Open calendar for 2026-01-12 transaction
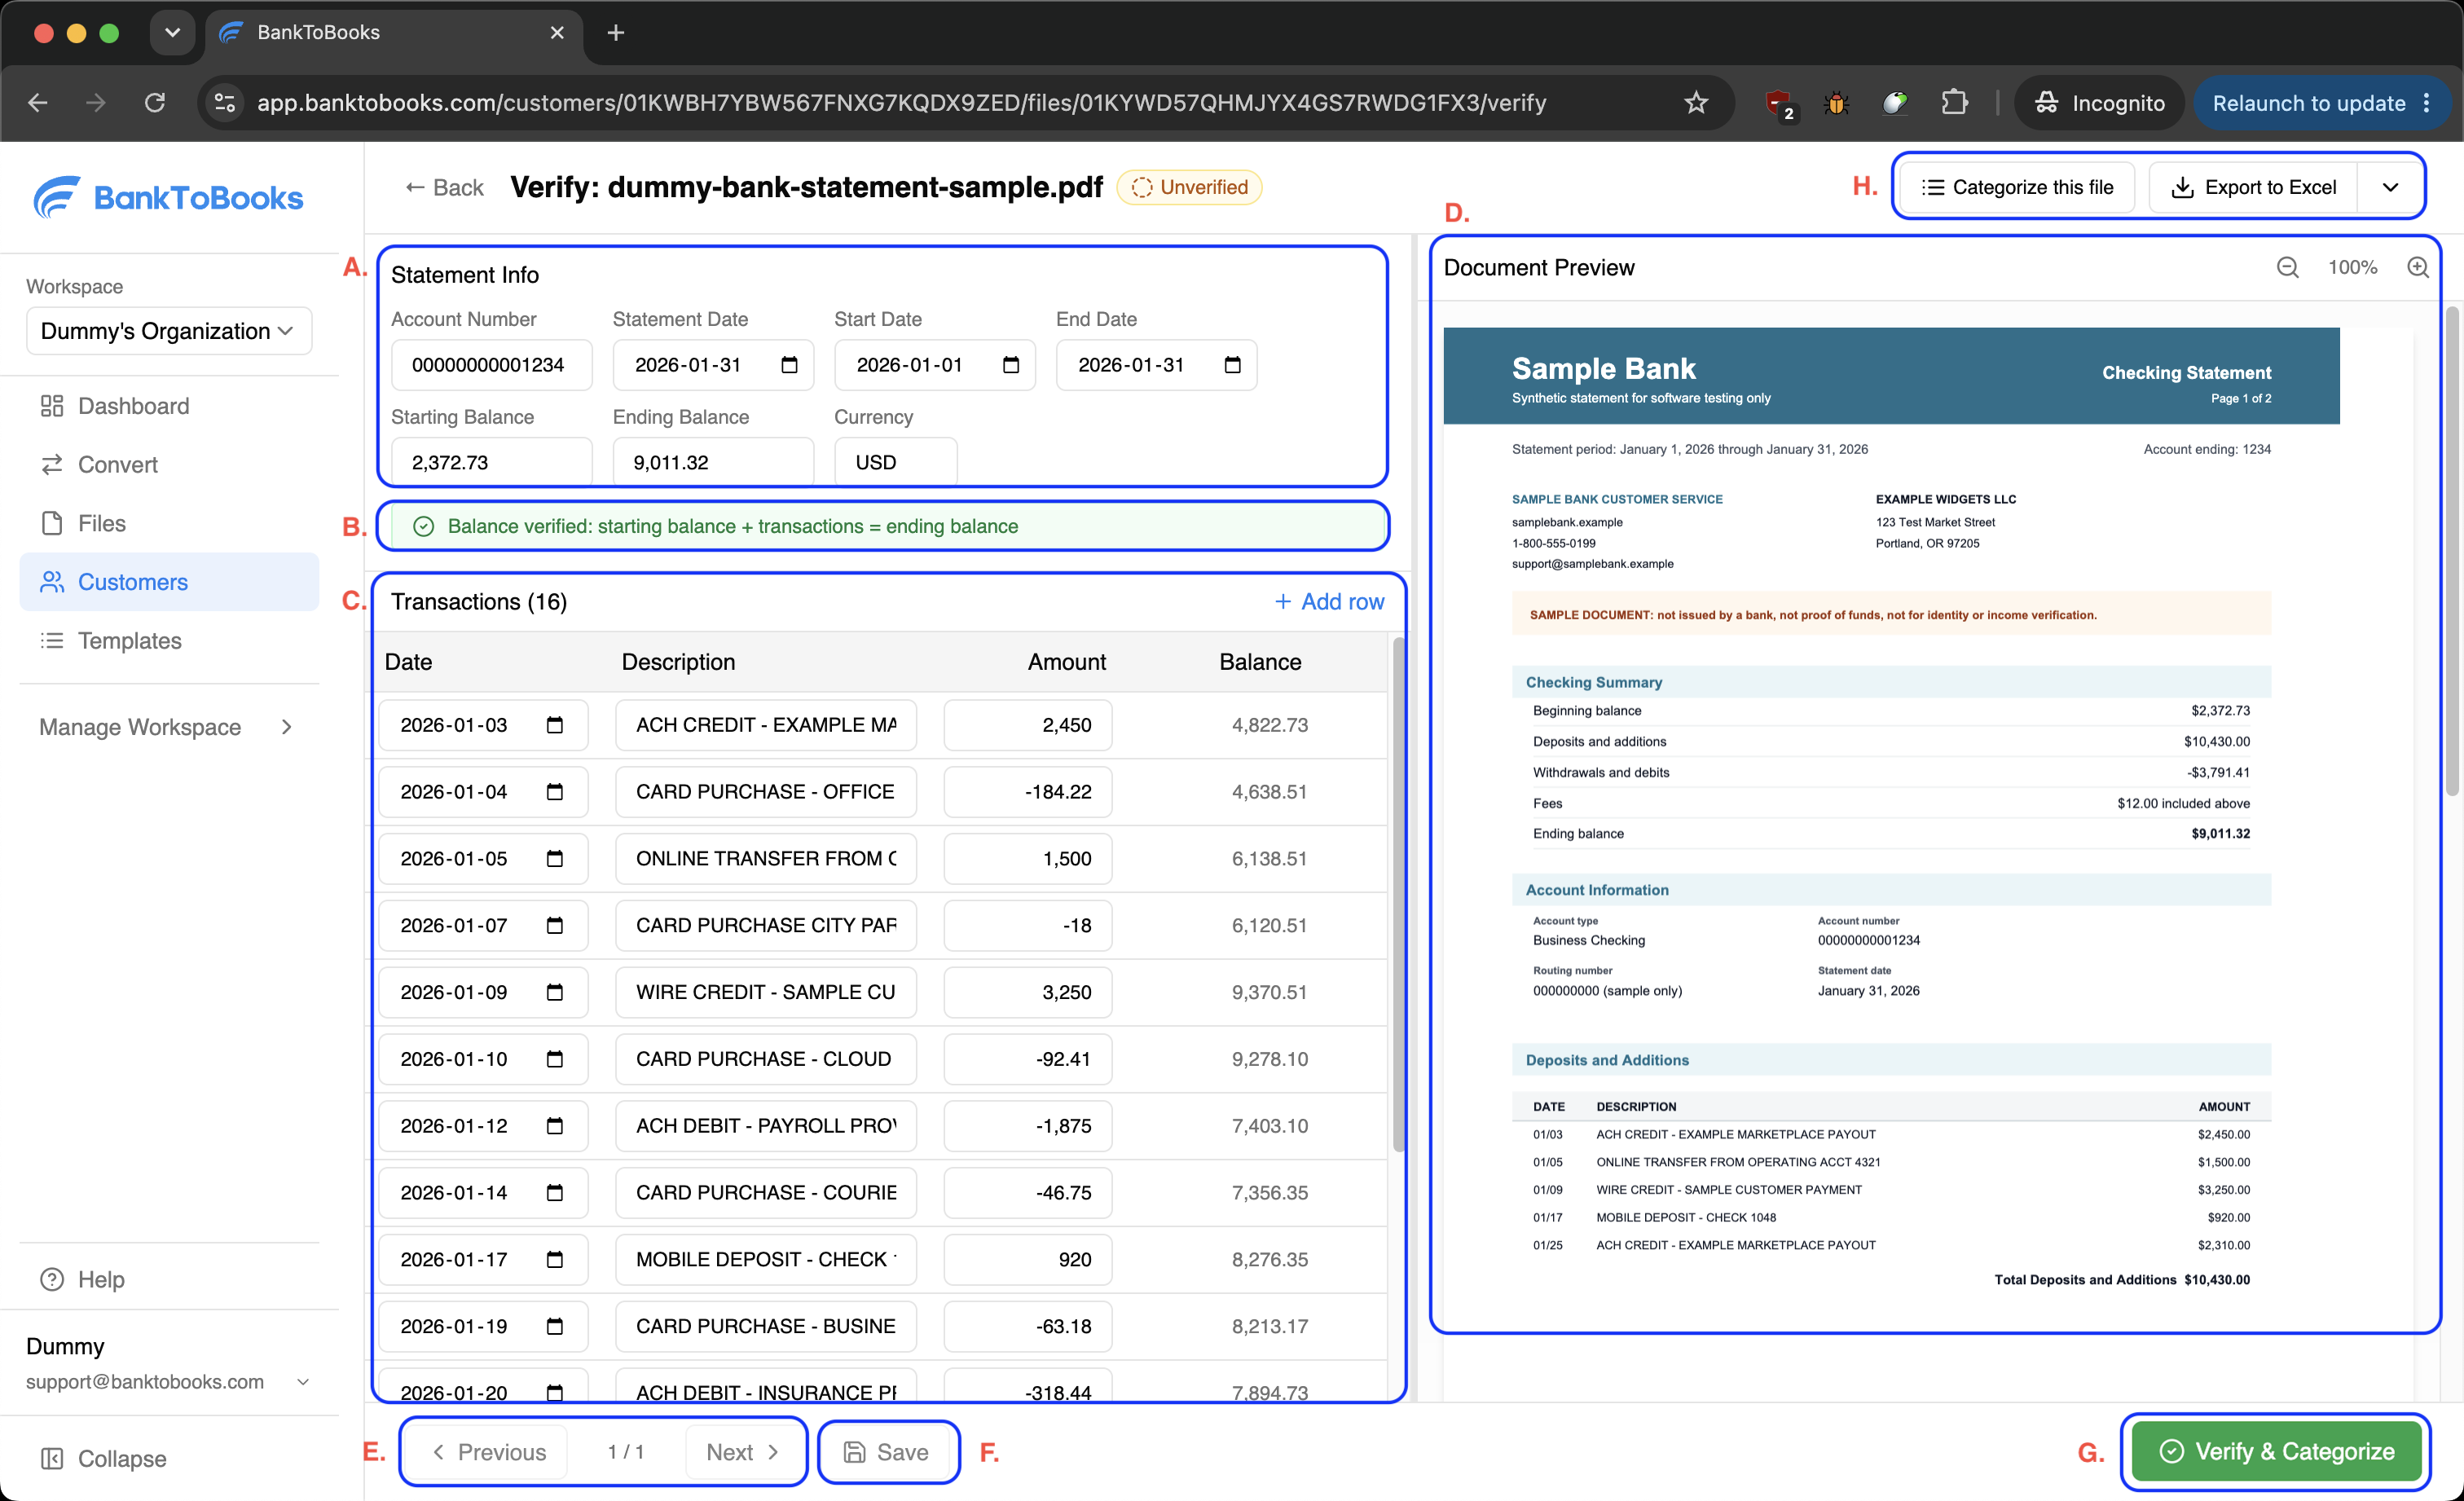Screen dimensions: 2464x1501 coord(555,1126)
